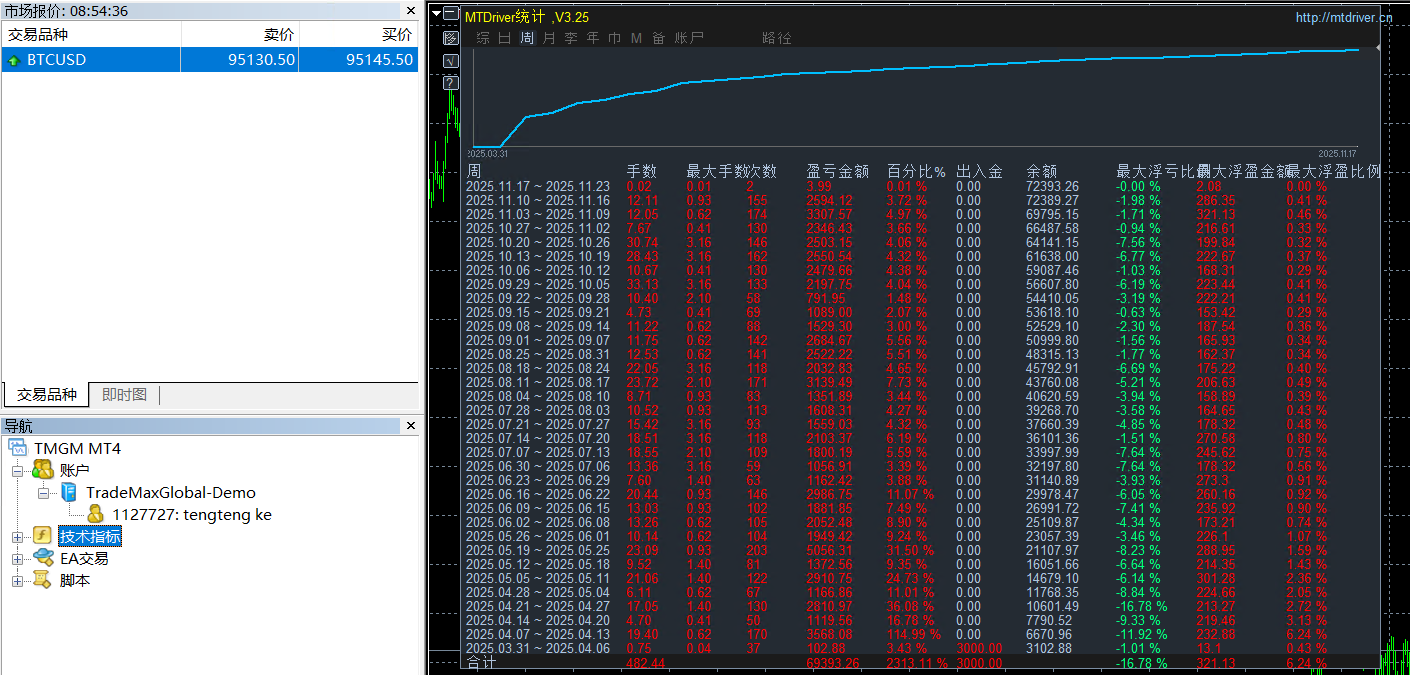Click the 2025.03.31 chart start date
1410x675 pixels.
pyautogui.click(x=488, y=153)
